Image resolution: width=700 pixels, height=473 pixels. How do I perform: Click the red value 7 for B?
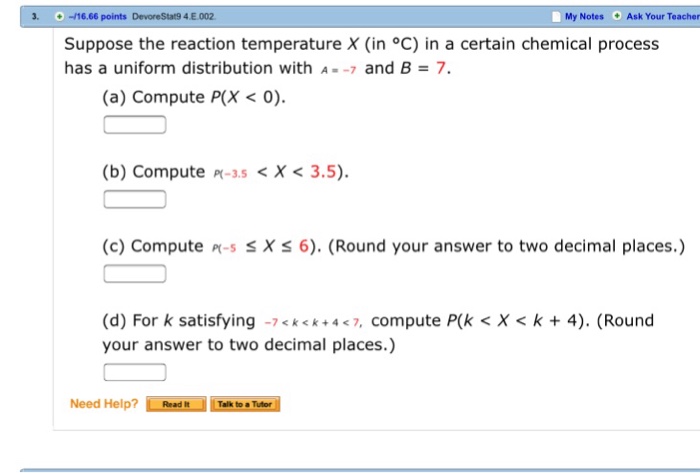coord(441,68)
